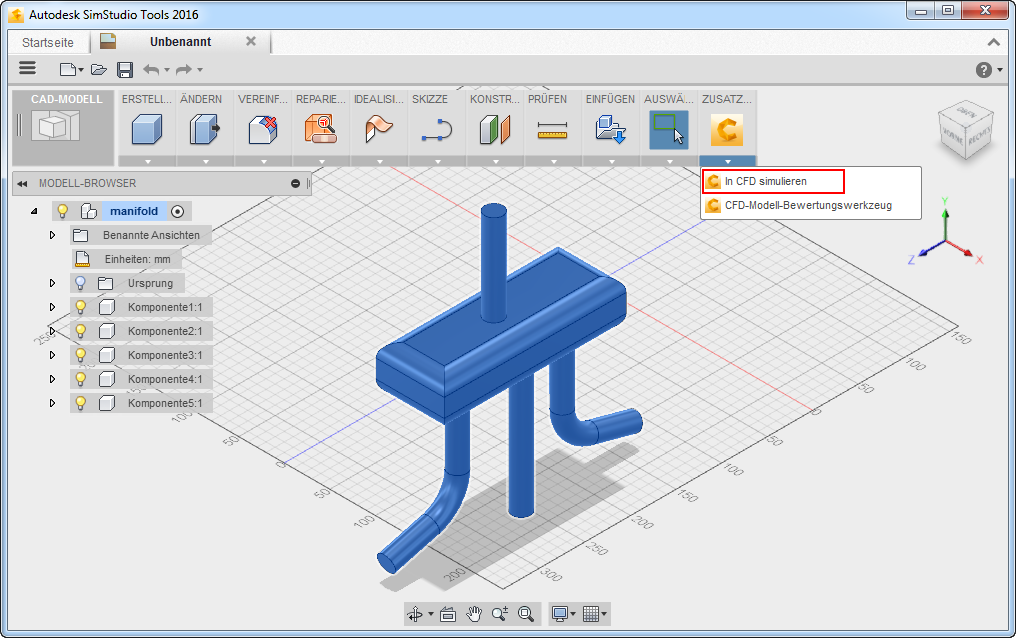
Task: Toggle visibility bulb of Komponente4:1
Action: 80,379
